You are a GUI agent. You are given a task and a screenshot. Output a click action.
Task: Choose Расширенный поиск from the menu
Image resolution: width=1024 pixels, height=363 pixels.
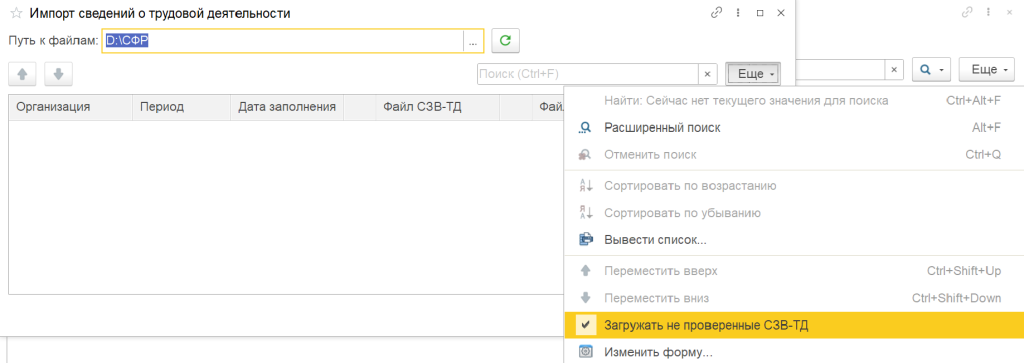794,128
